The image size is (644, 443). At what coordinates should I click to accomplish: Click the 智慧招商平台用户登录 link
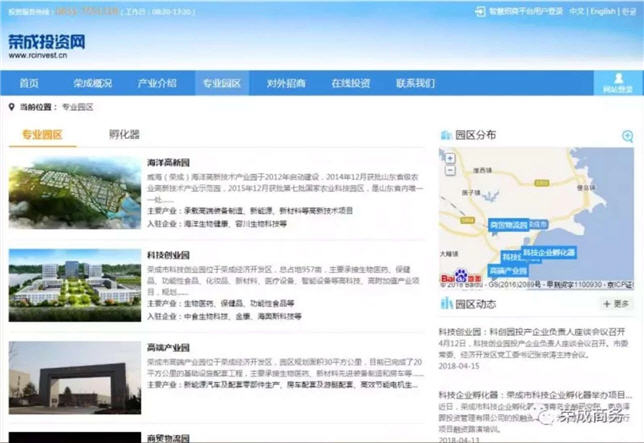(x=526, y=11)
